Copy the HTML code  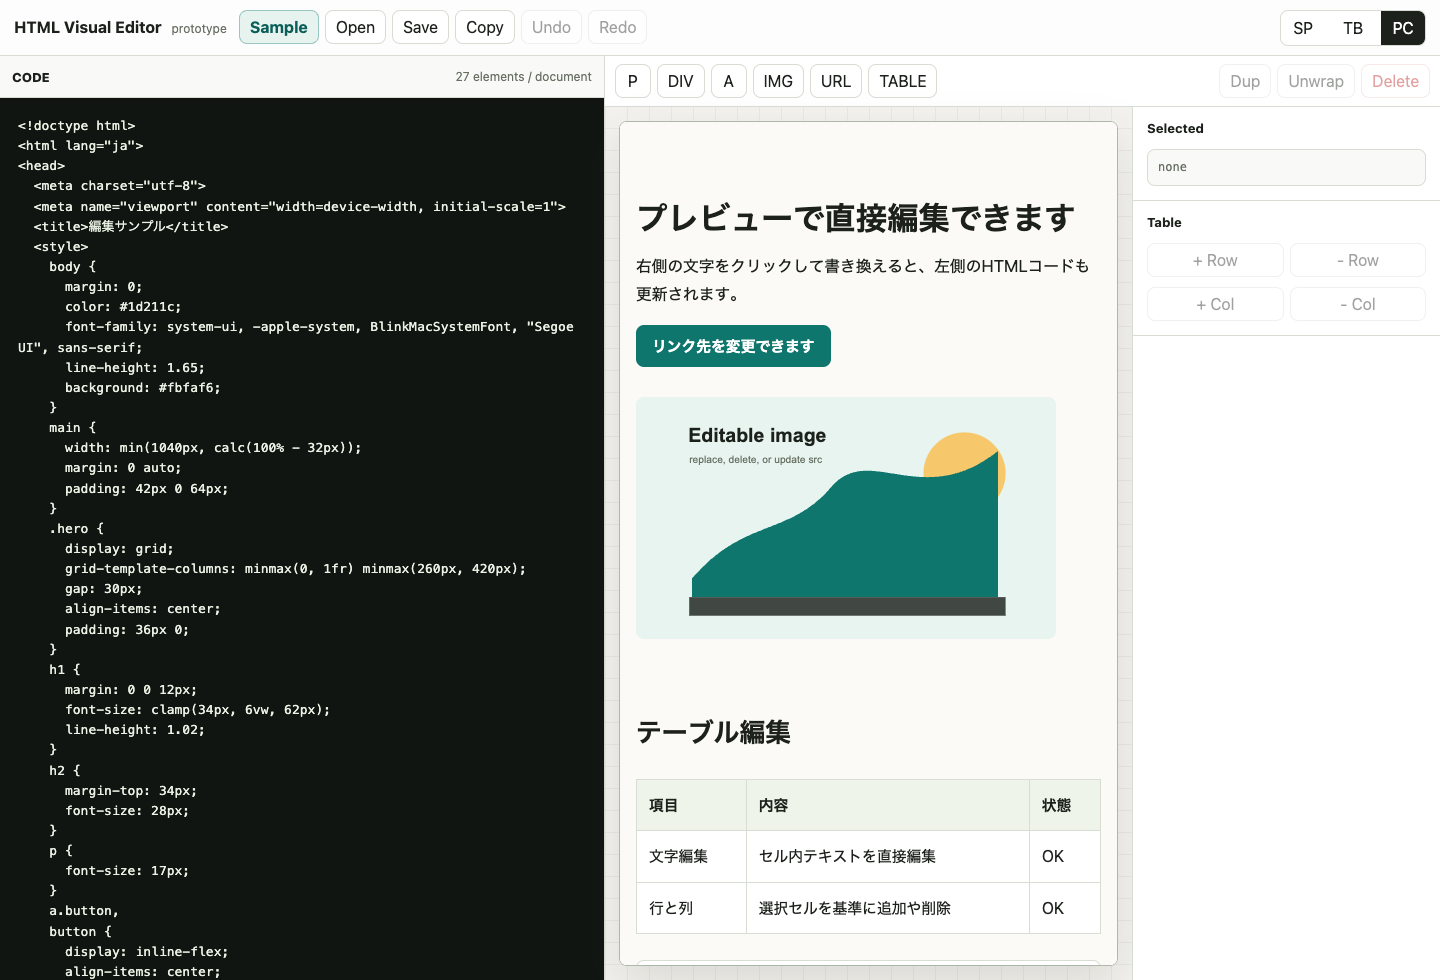point(485,27)
